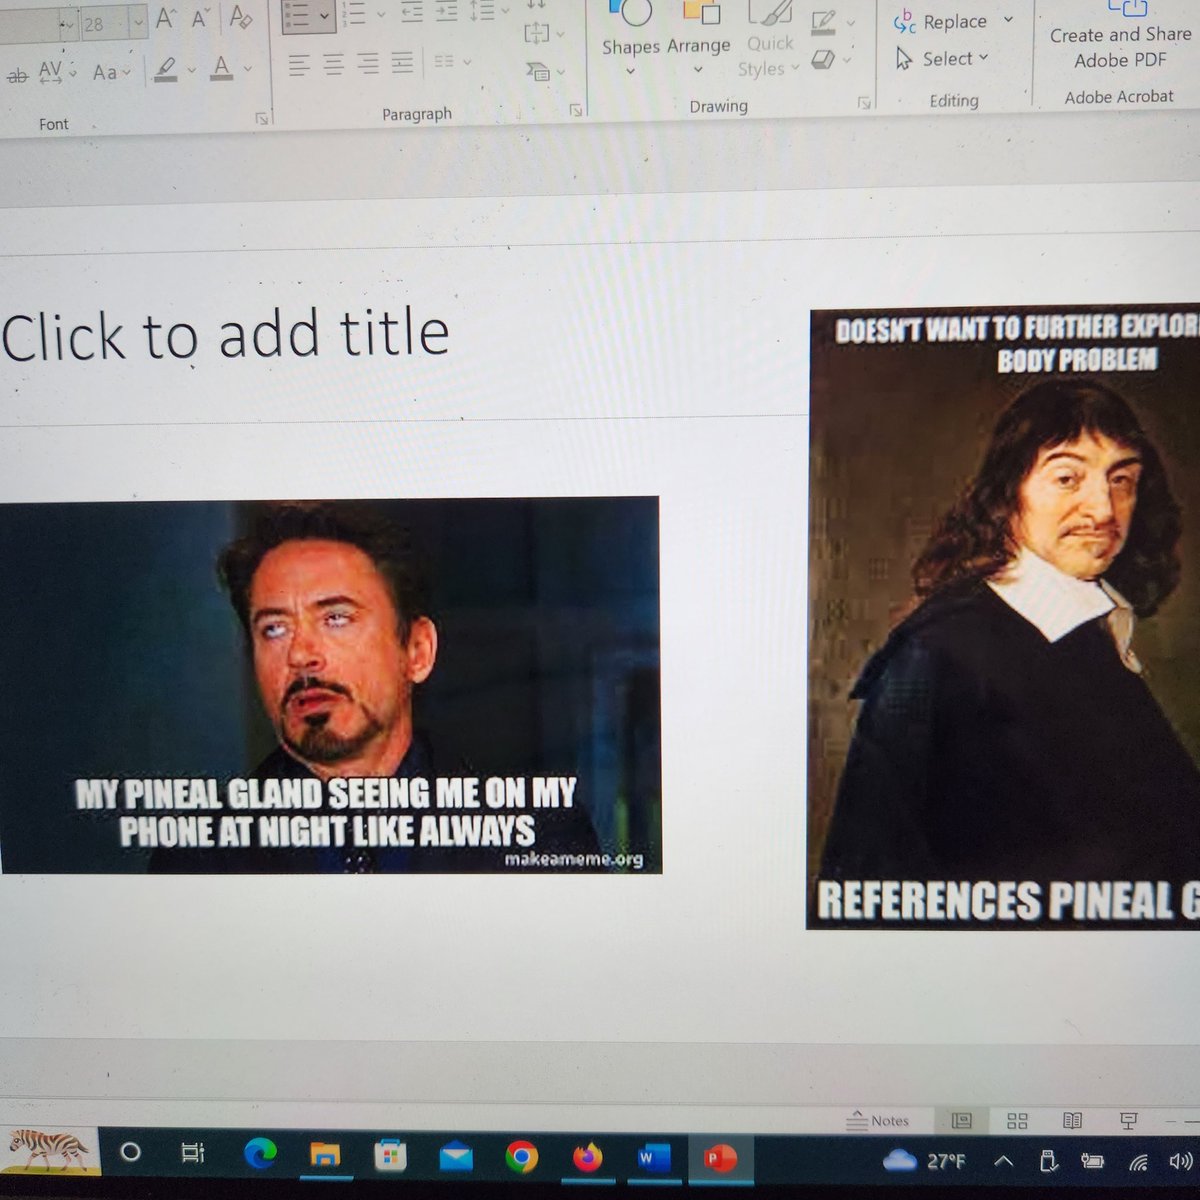Open the Paragraph dialog launcher
This screenshot has height=1200, width=1200.
tap(576, 109)
